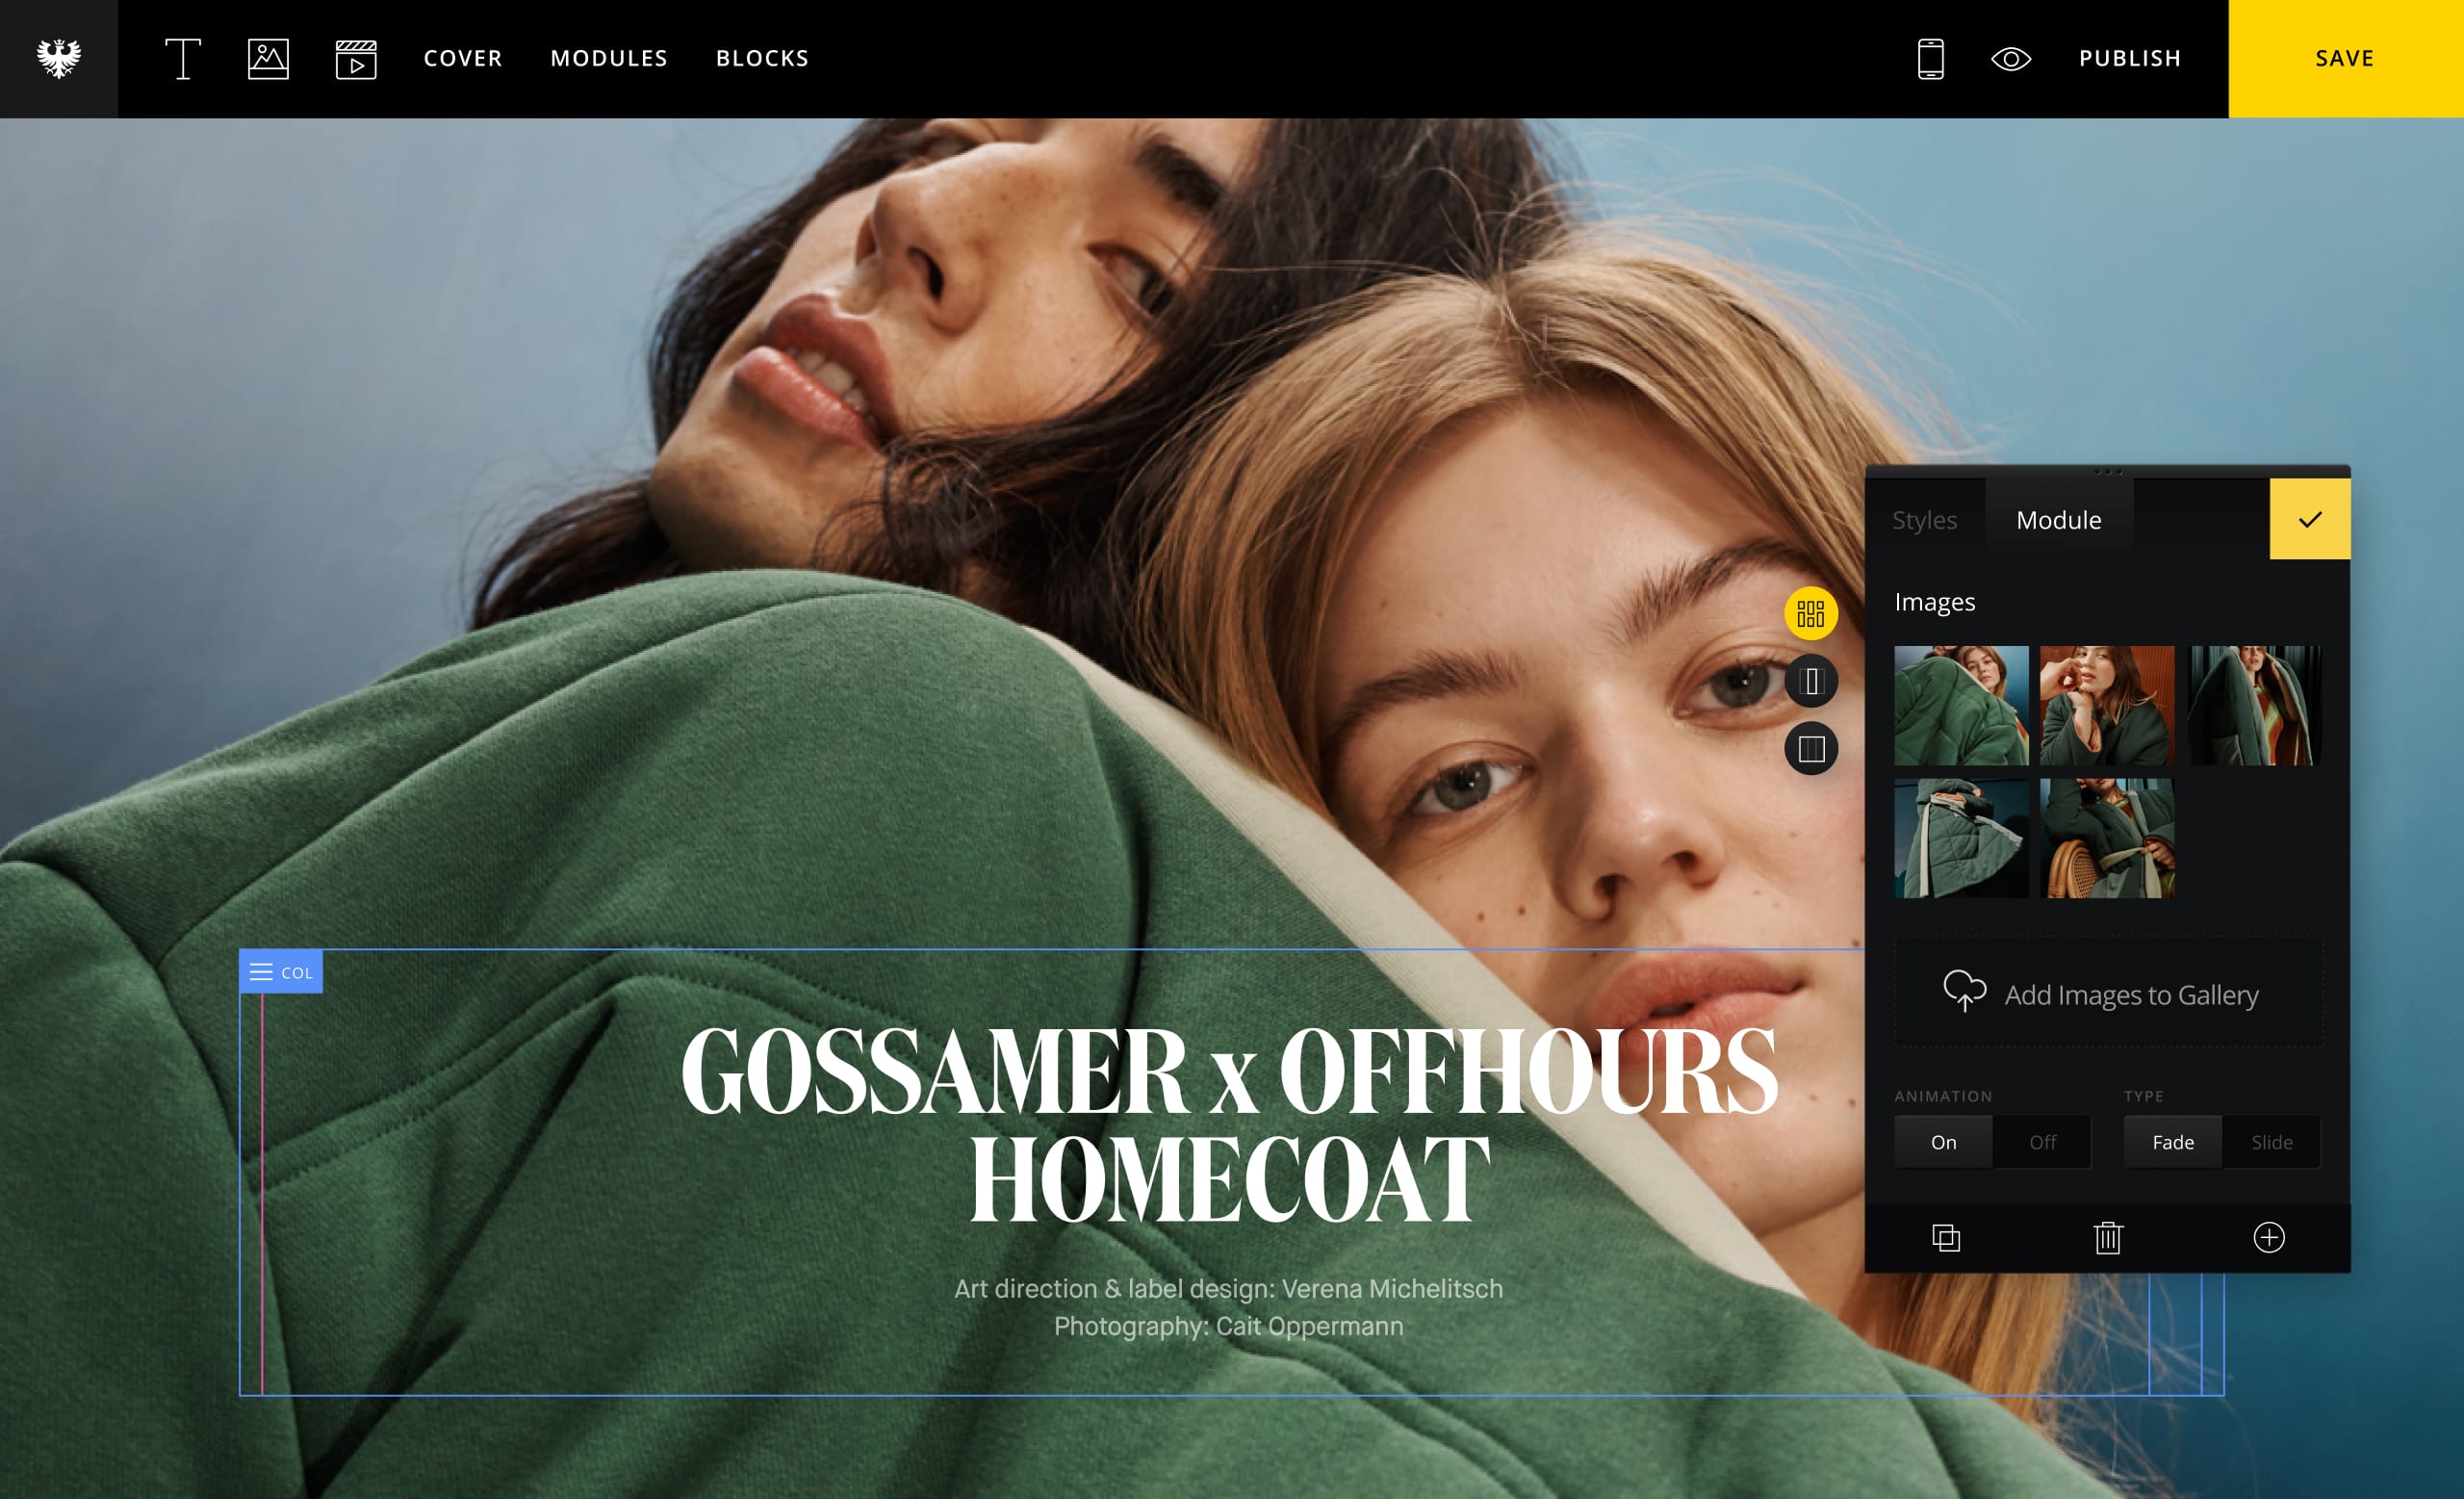Click the text tool icon in toolbar

[x=181, y=58]
